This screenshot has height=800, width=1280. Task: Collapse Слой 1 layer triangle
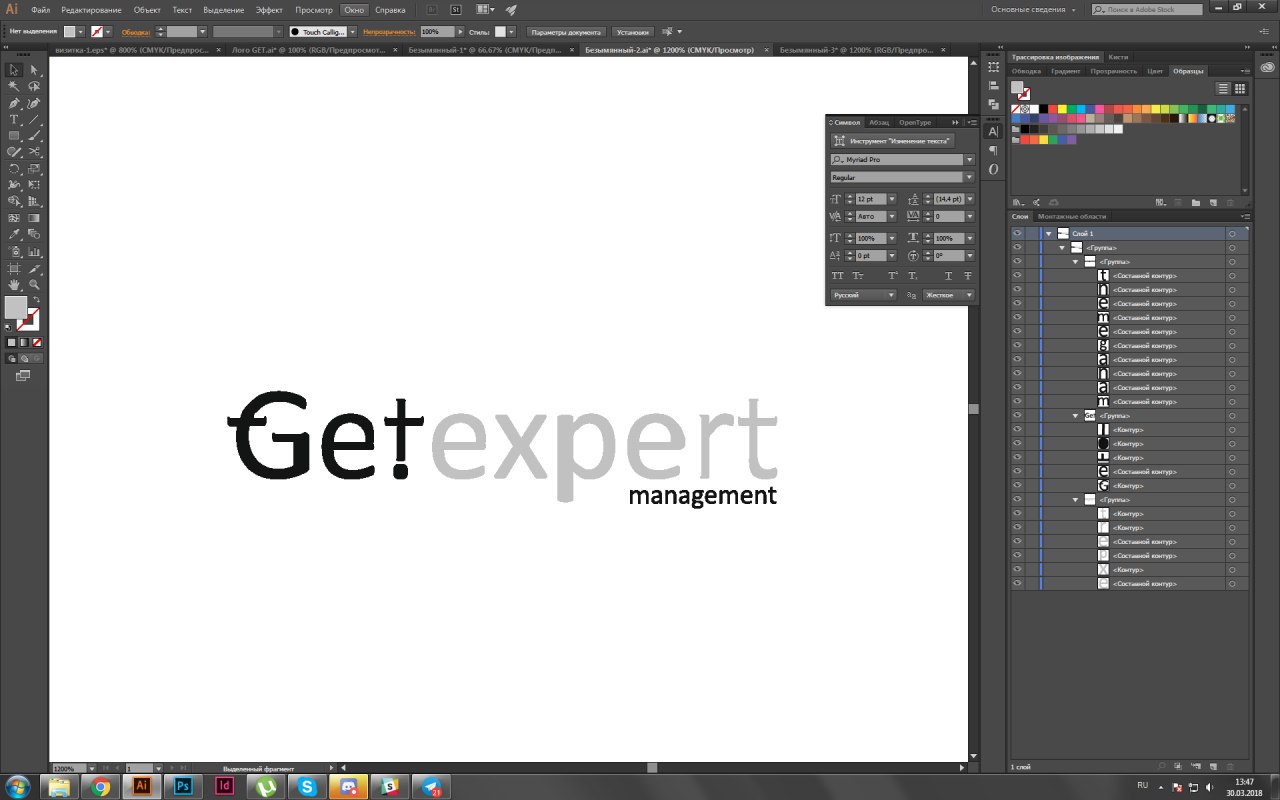1049,233
